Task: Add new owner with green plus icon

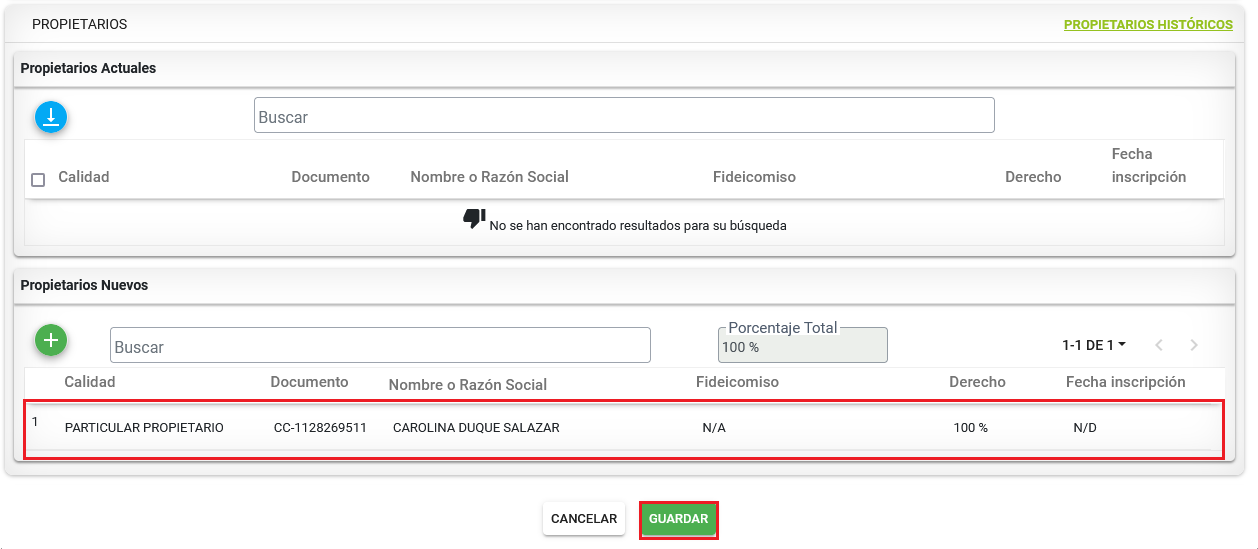Action: click(x=51, y=340)
